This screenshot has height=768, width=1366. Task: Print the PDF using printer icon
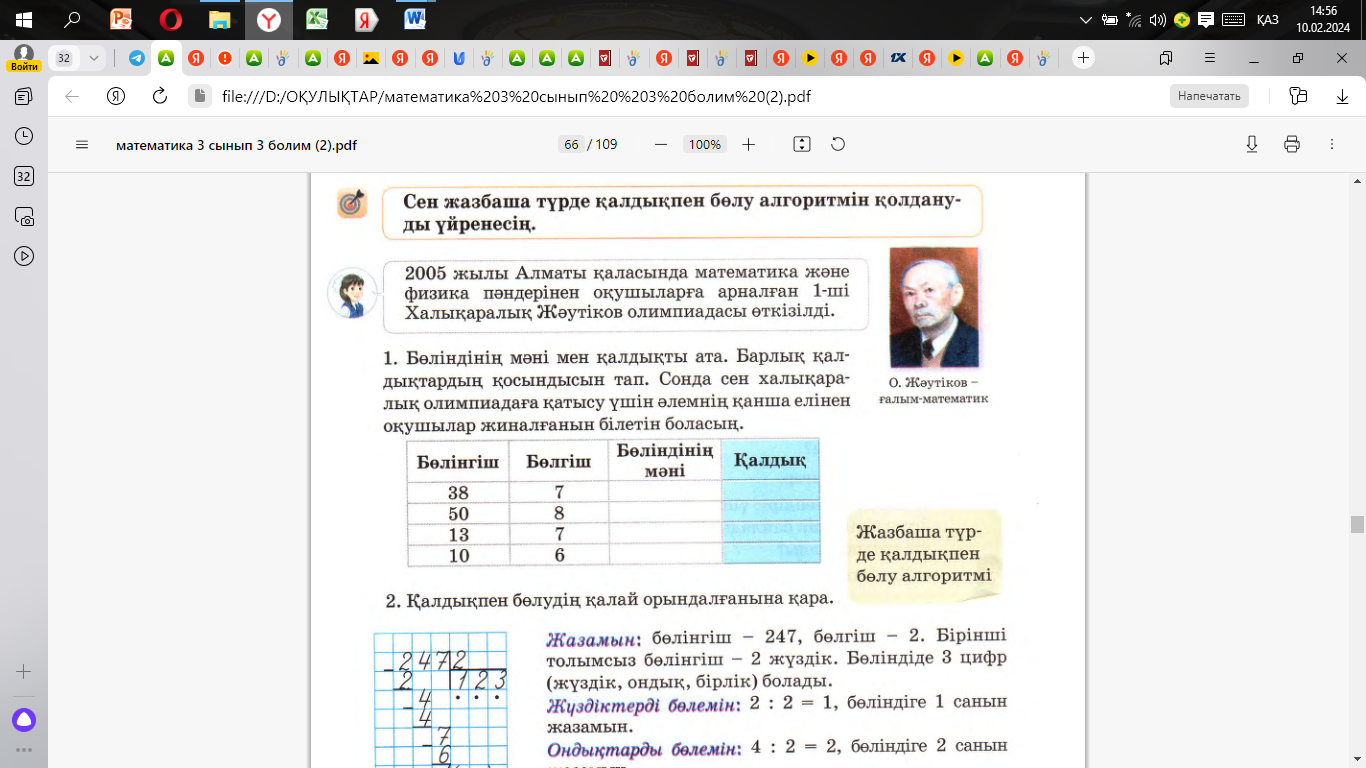pos(1291,144)
